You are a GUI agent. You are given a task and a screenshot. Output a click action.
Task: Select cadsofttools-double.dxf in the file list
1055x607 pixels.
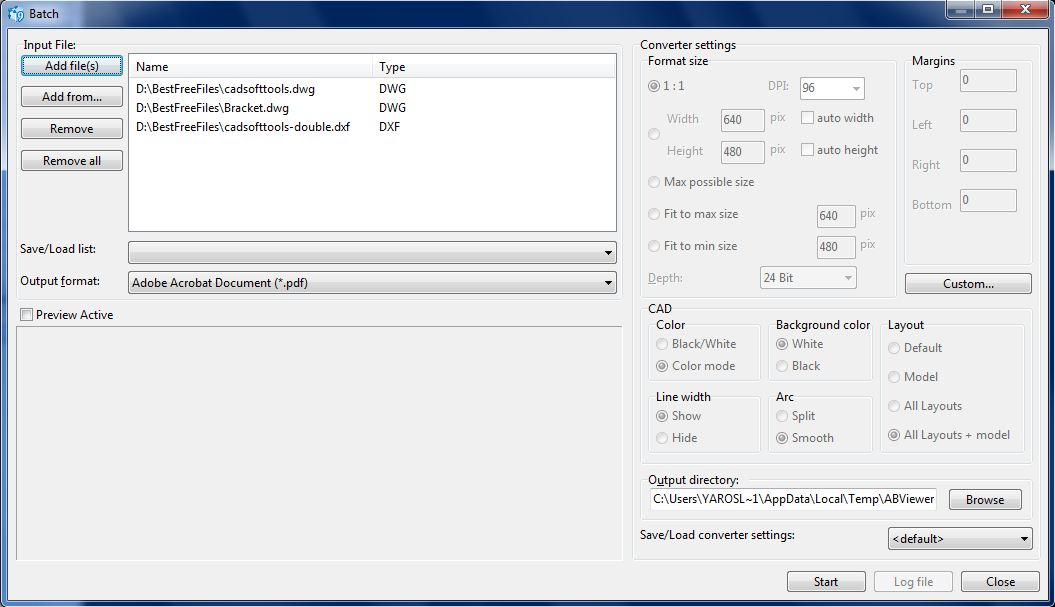click(243, 127)
